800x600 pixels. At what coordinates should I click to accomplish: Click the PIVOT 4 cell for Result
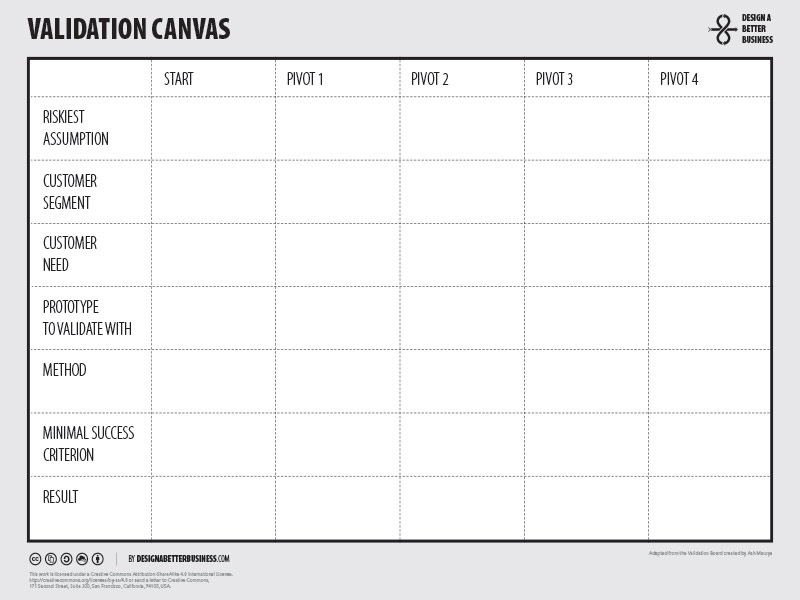pyautogui.click(x=709, y=507)
